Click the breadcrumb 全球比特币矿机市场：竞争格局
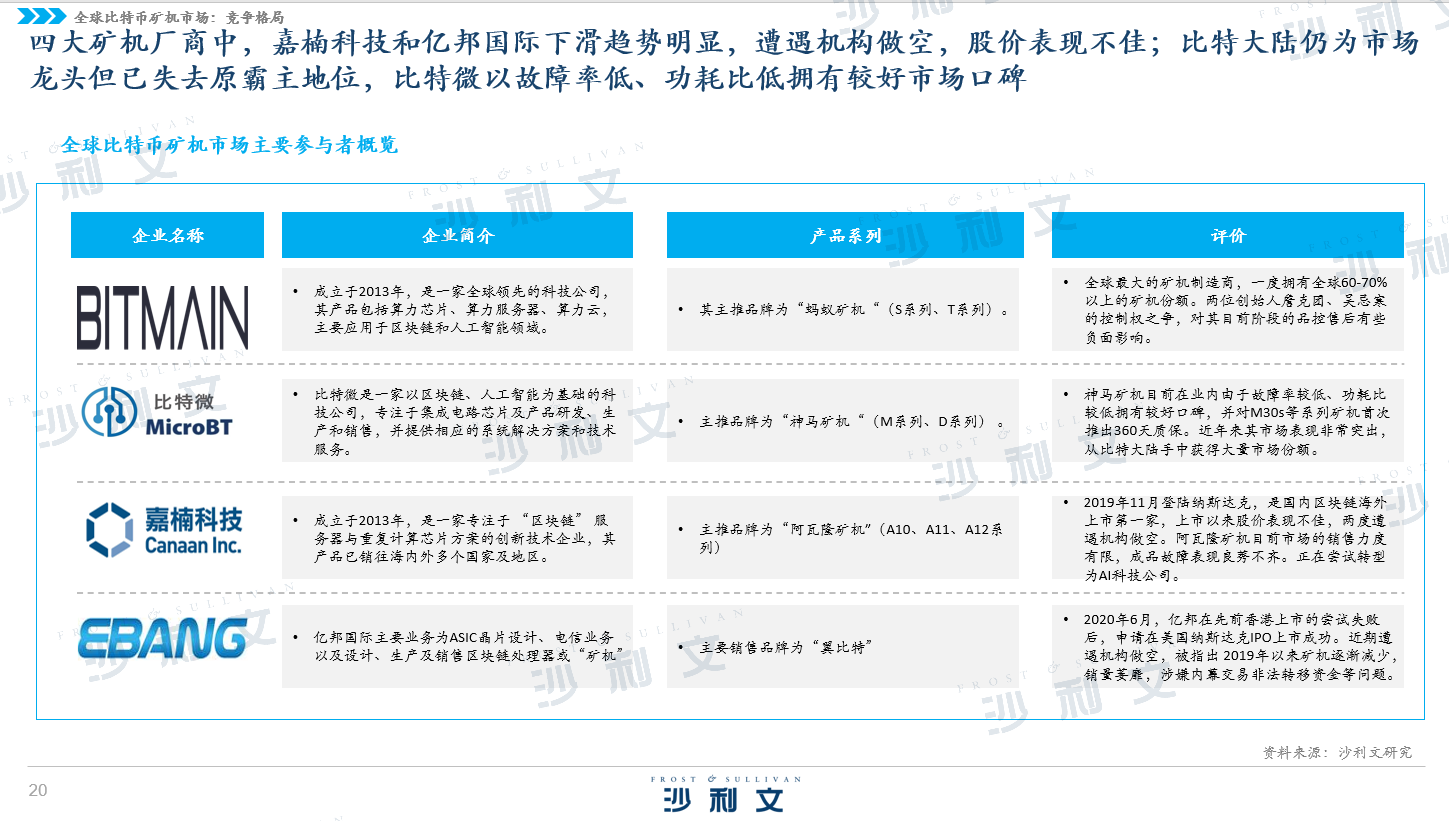 pyautogui.click(x=179, y=17)
